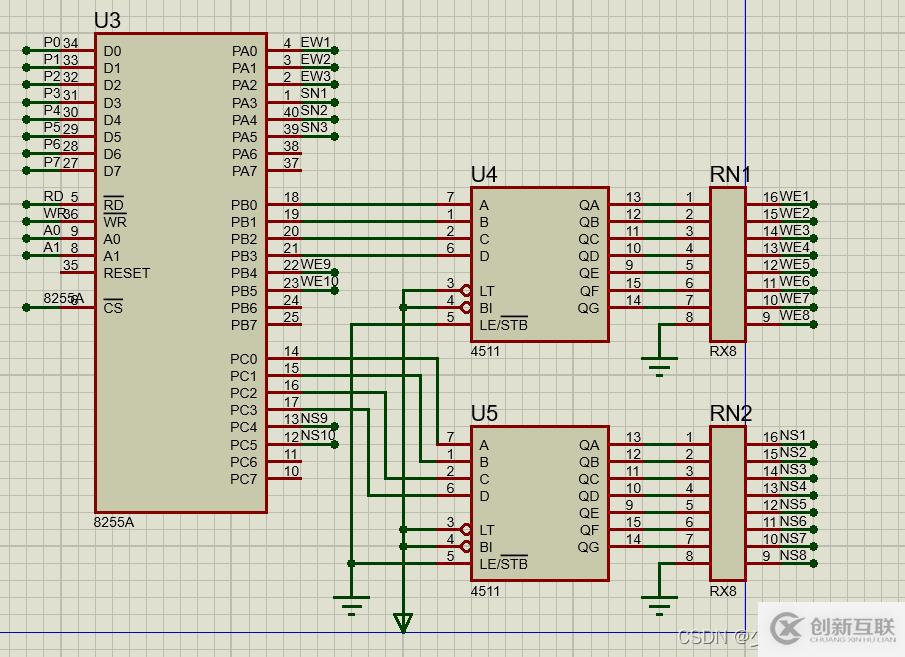Click the NS10 terminal label

[318, 435]
